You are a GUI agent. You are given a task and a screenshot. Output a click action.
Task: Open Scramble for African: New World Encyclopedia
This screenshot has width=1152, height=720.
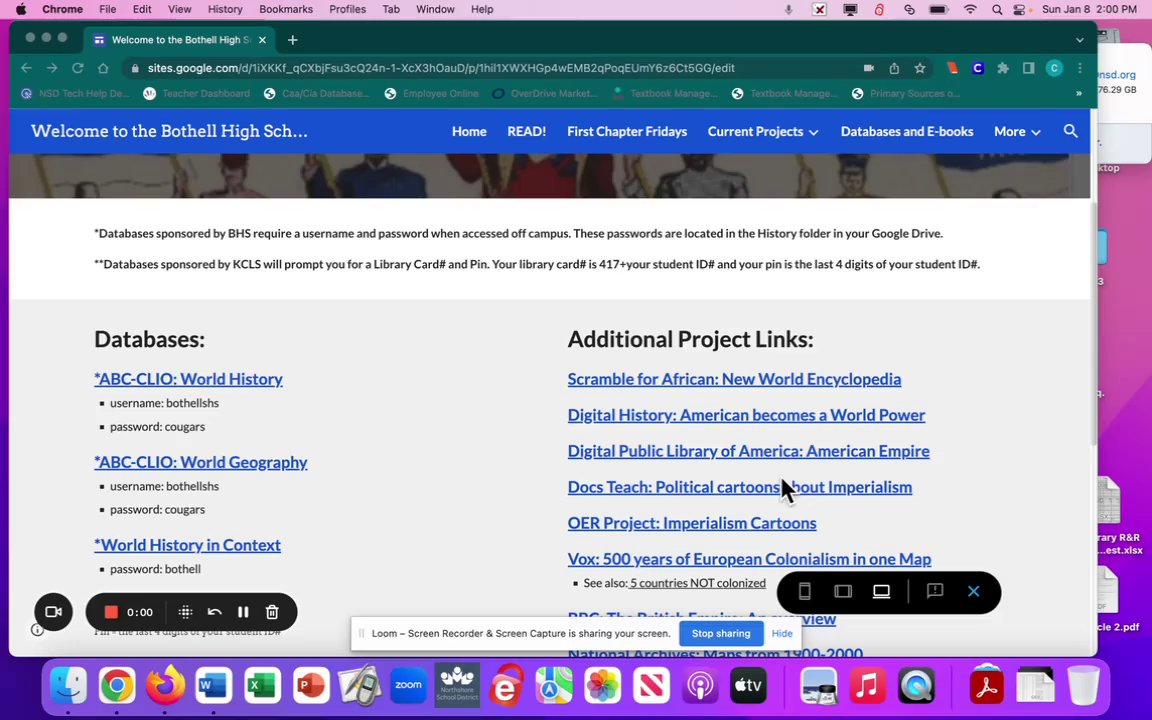click(734, 379)
